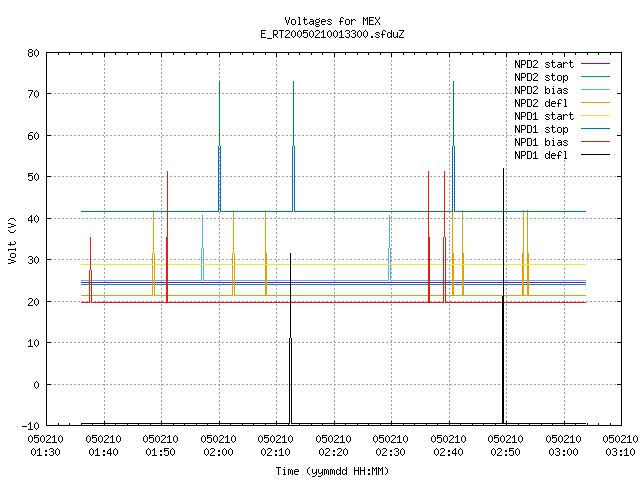640x480 pixels.
Task: Click the file name 'E_RT20050210013300.sfduZ'
Action: pyautogui.click(x=332, y=34)
